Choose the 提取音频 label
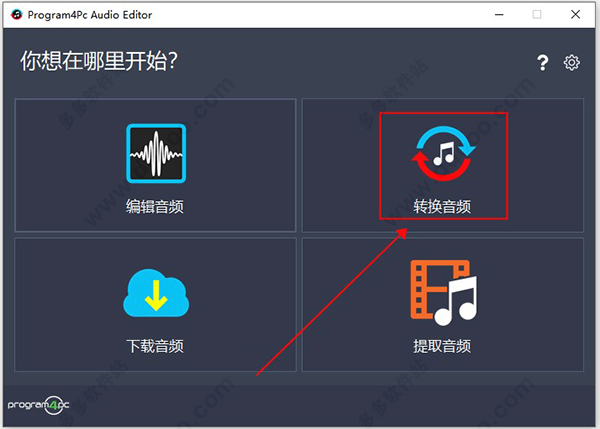The width and height of the screenshot is (600, 429). click(442, 346)
